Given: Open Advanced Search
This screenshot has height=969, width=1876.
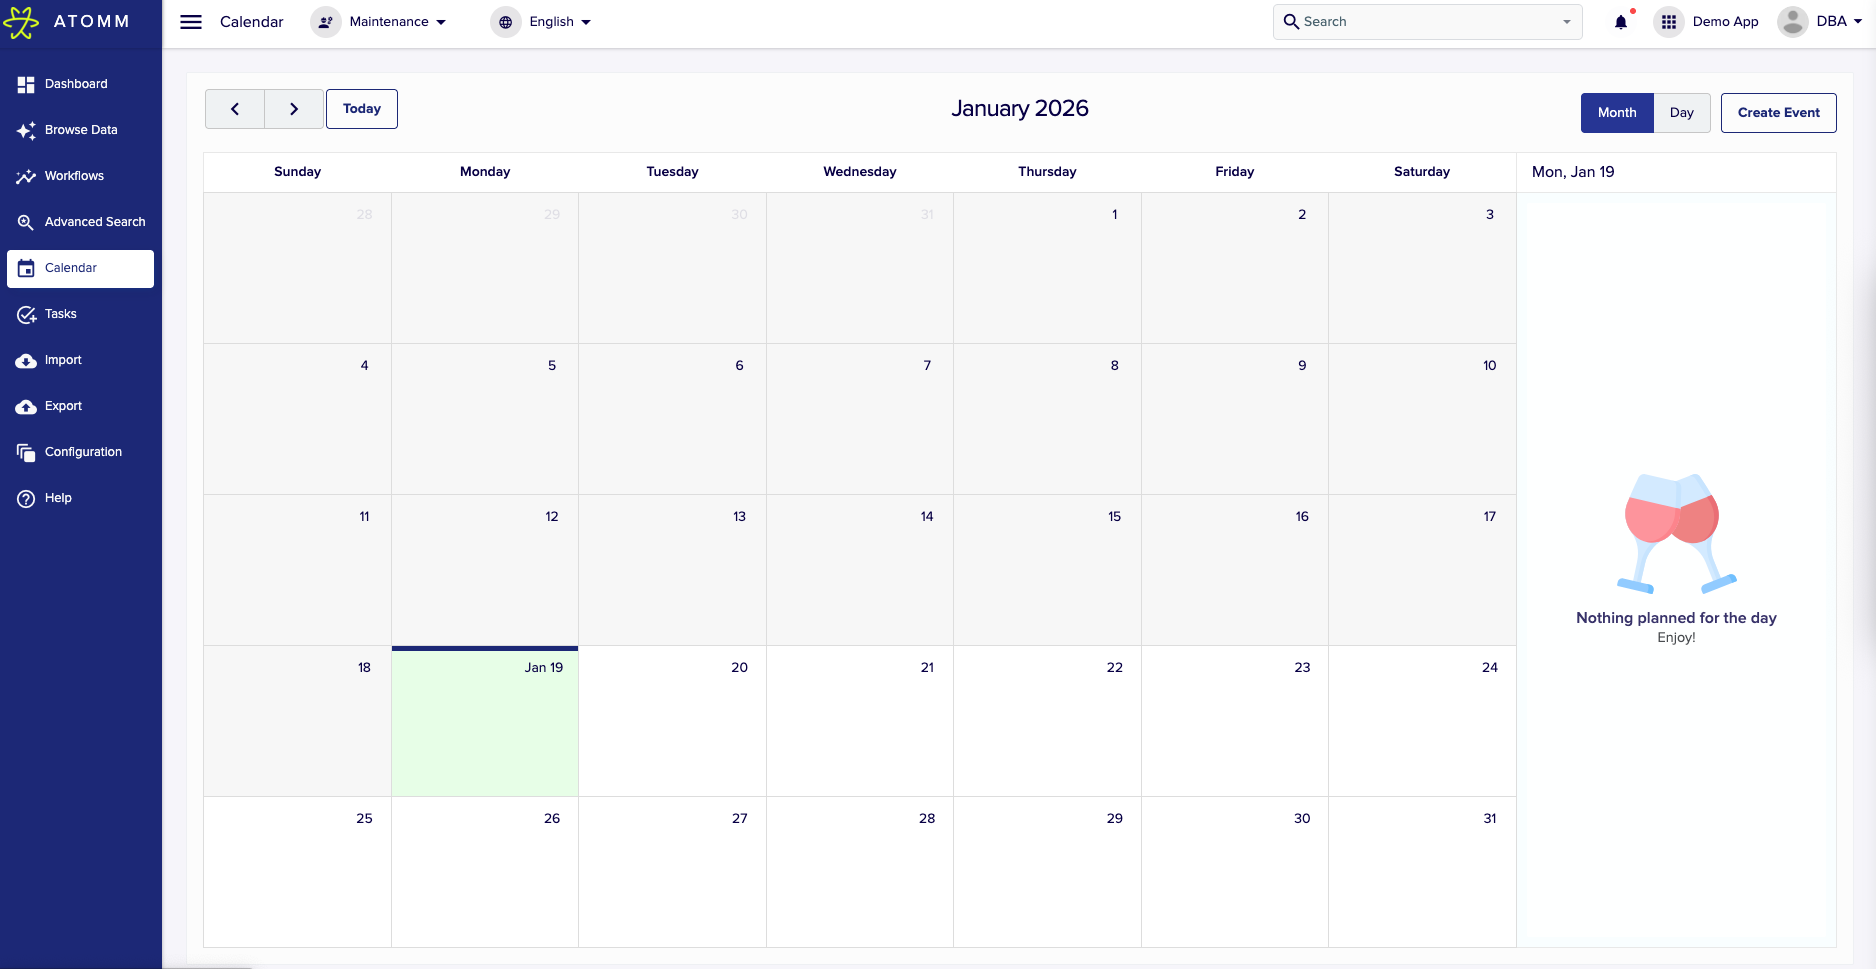Looking at the screenshot, I should coord(95,222).
